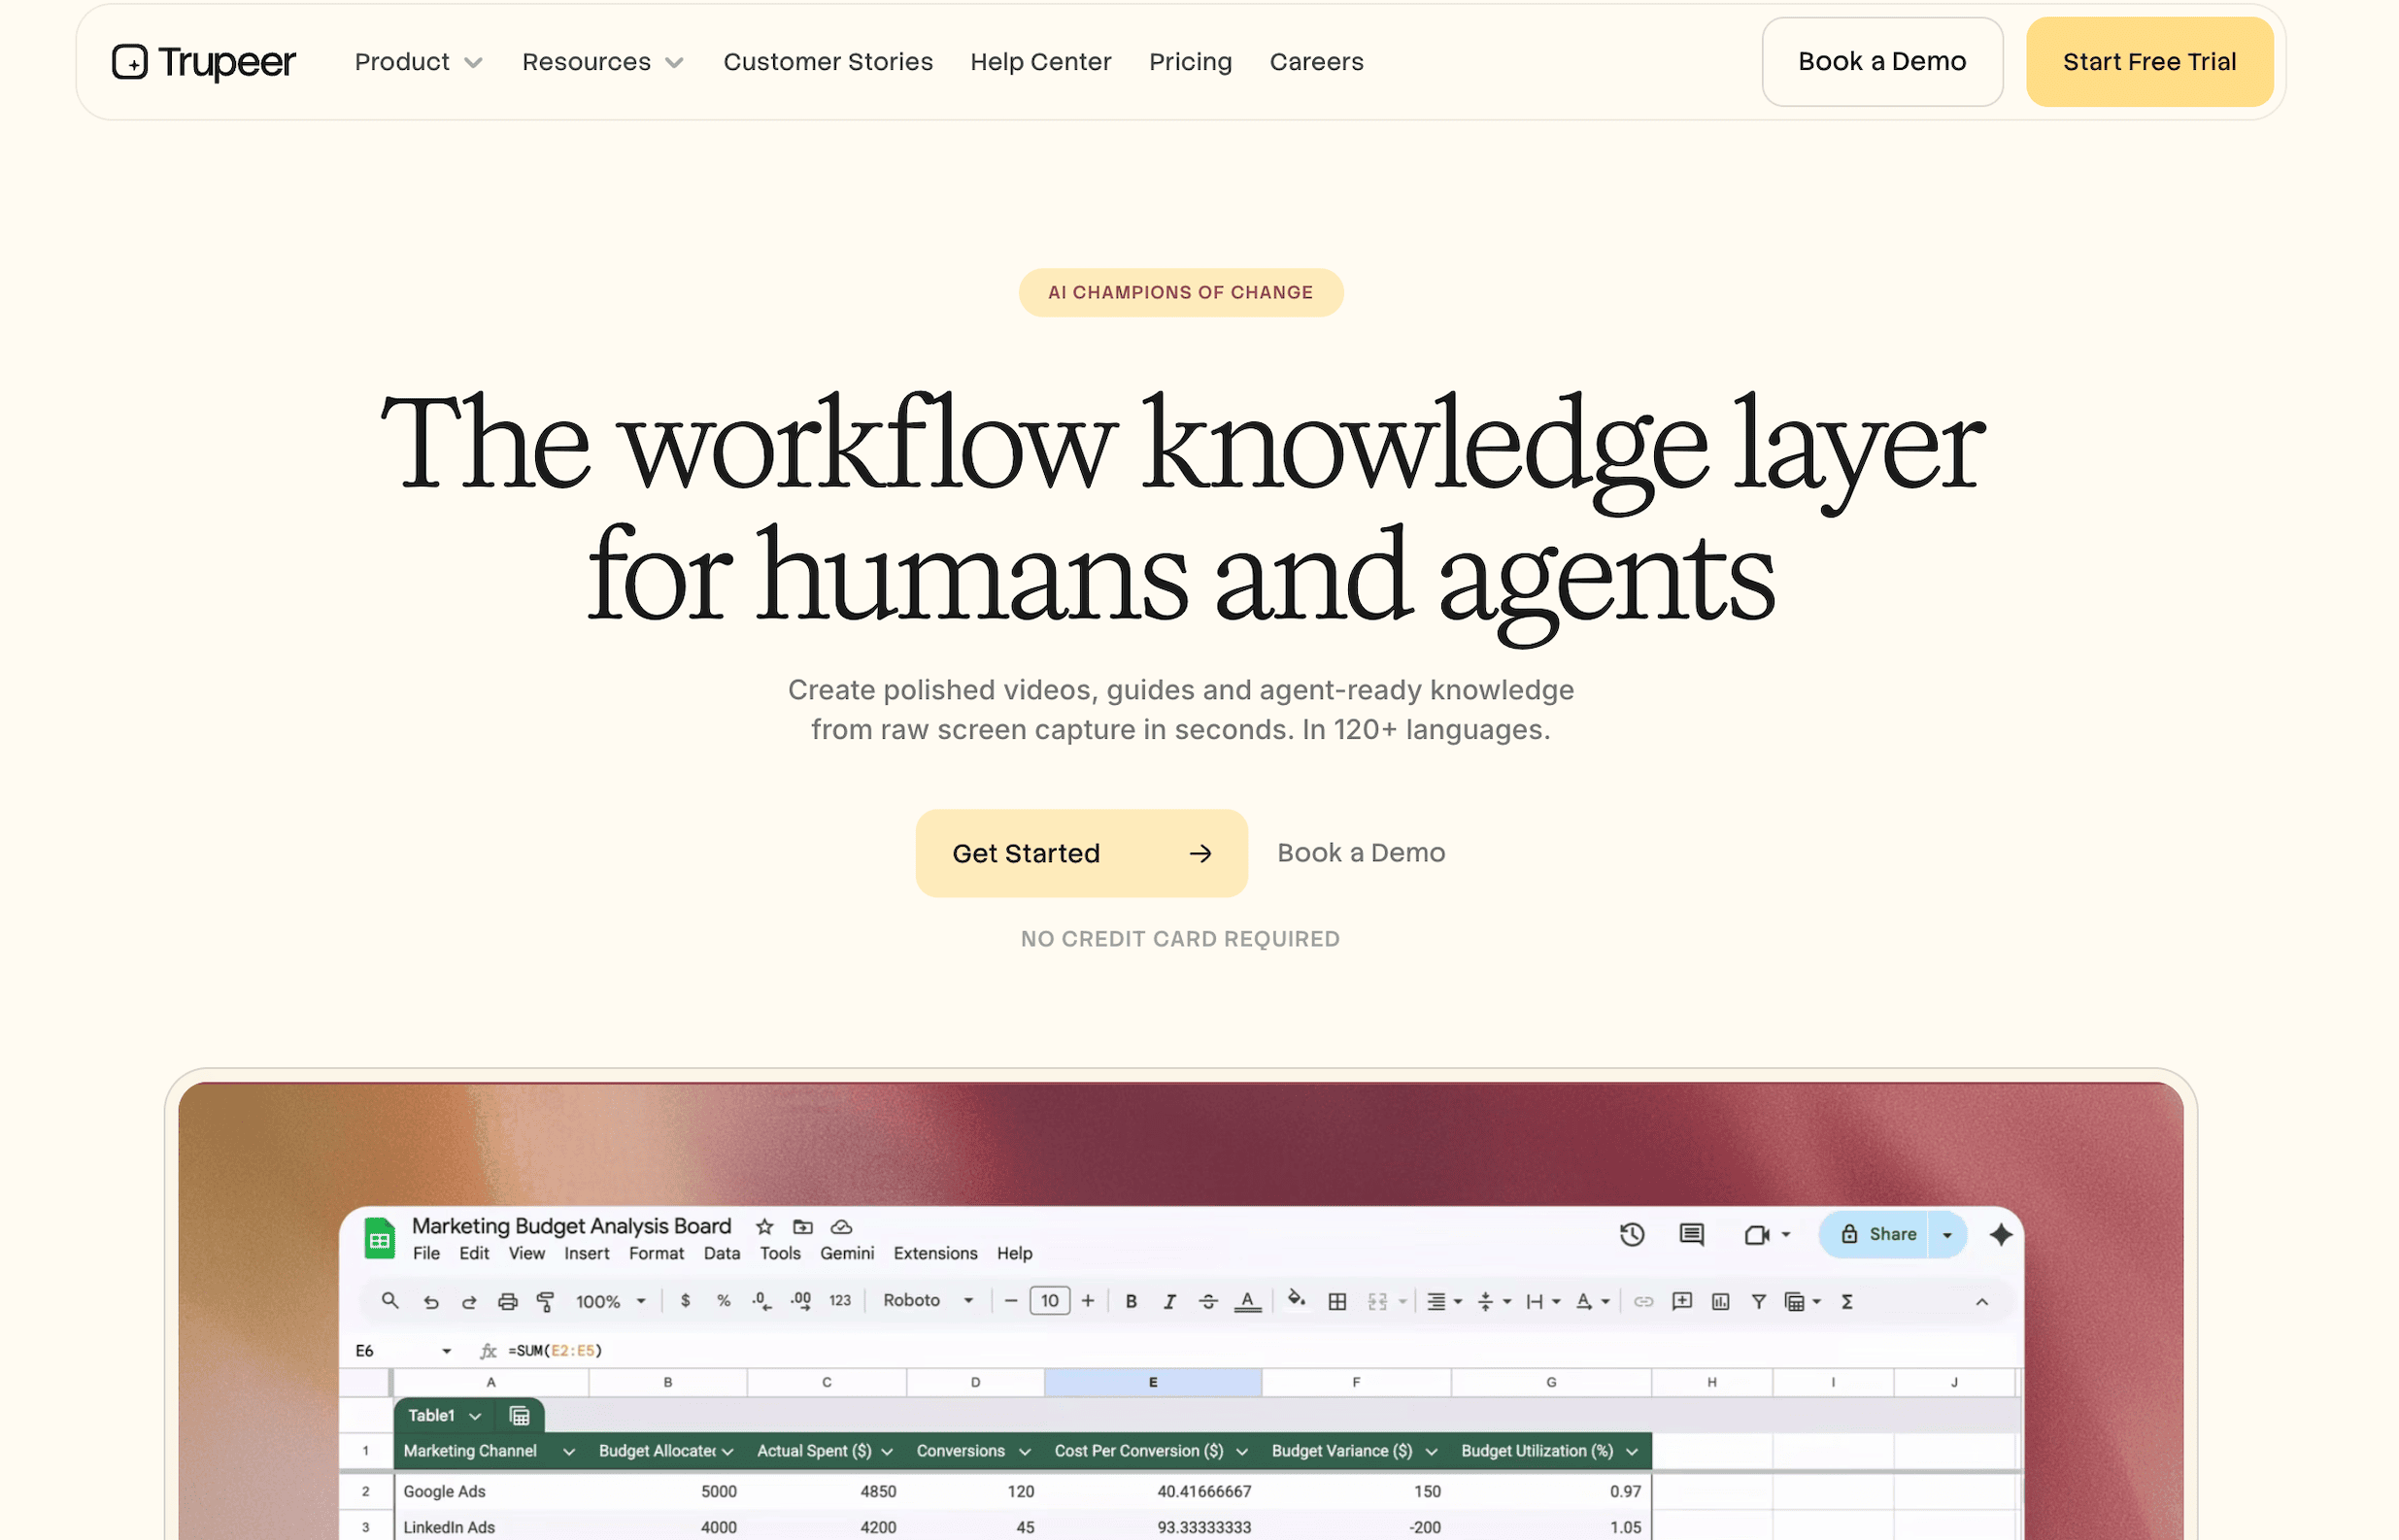Open the Conversions column dropdown arrow
2399x1540 pixels.
[1024, 1452]
